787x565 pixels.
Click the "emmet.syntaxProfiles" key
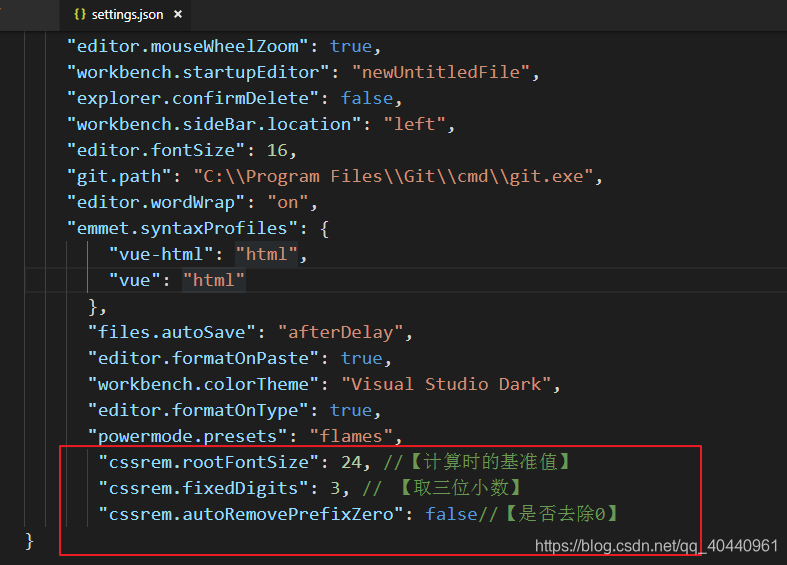click(x=182, y=229)
